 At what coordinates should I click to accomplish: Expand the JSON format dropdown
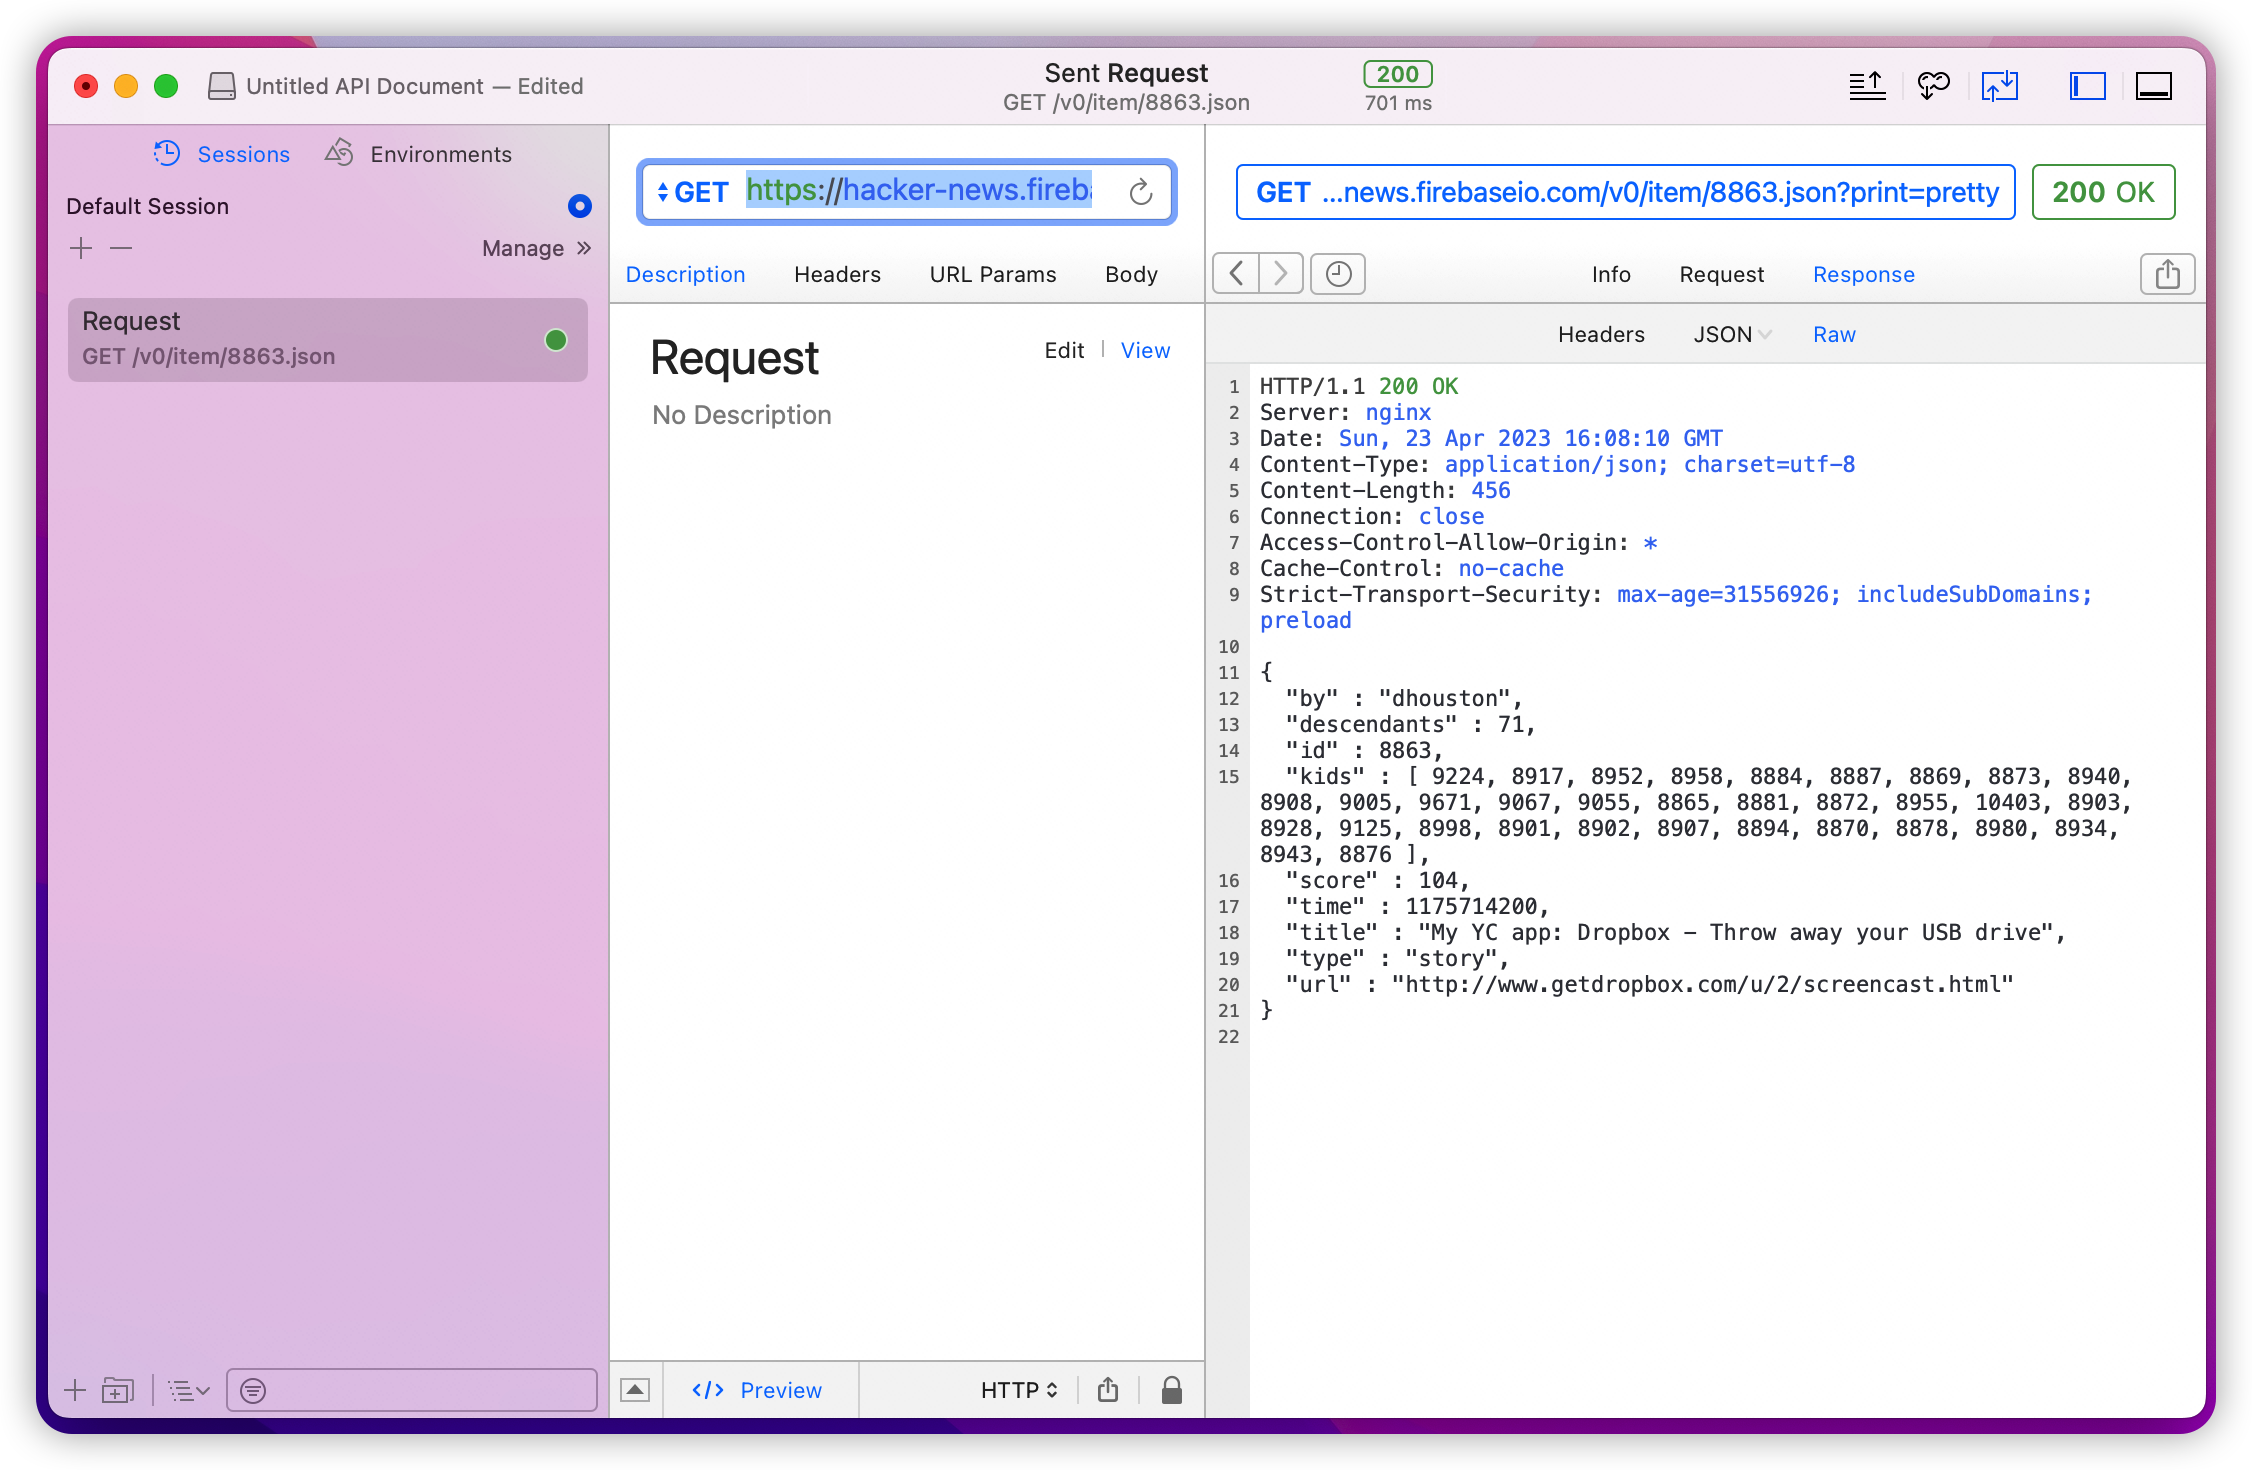coord(1732,334)
